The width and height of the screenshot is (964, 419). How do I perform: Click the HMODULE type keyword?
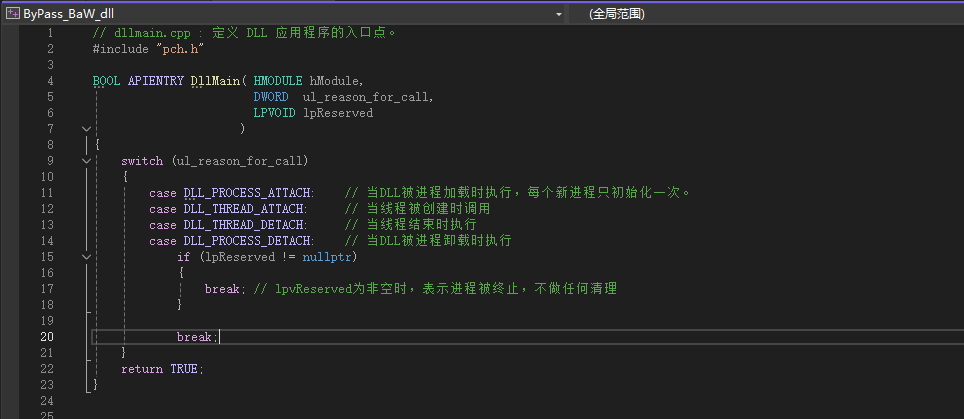(x=277, y=80)
